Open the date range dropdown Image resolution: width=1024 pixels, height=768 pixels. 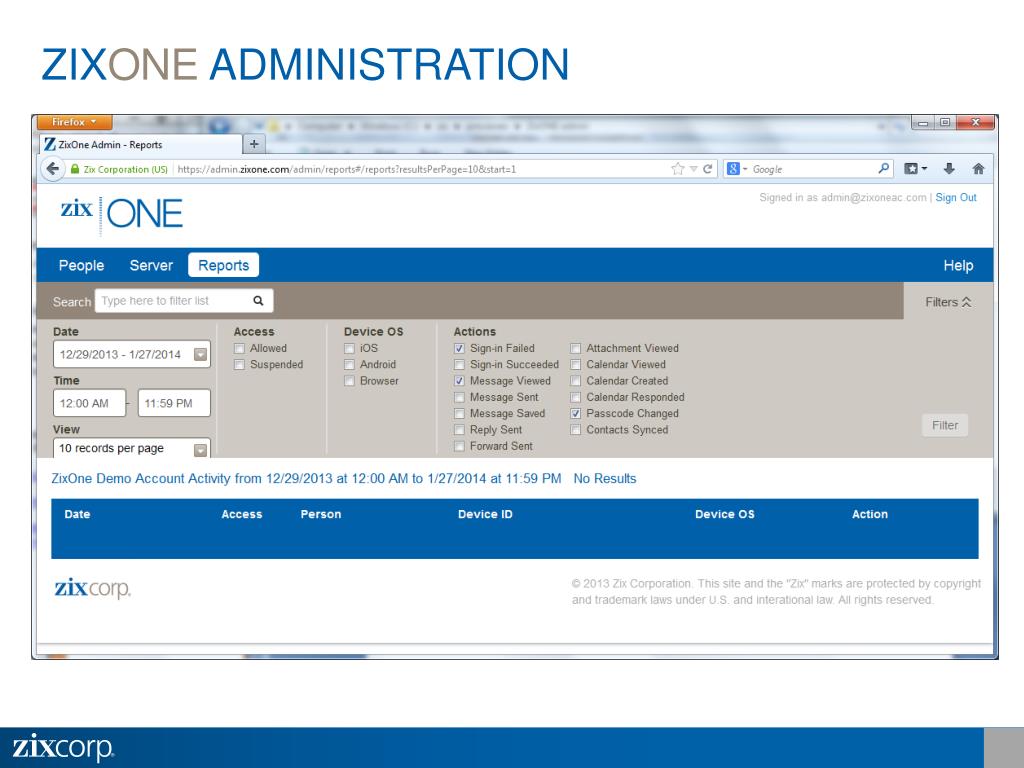200,355
